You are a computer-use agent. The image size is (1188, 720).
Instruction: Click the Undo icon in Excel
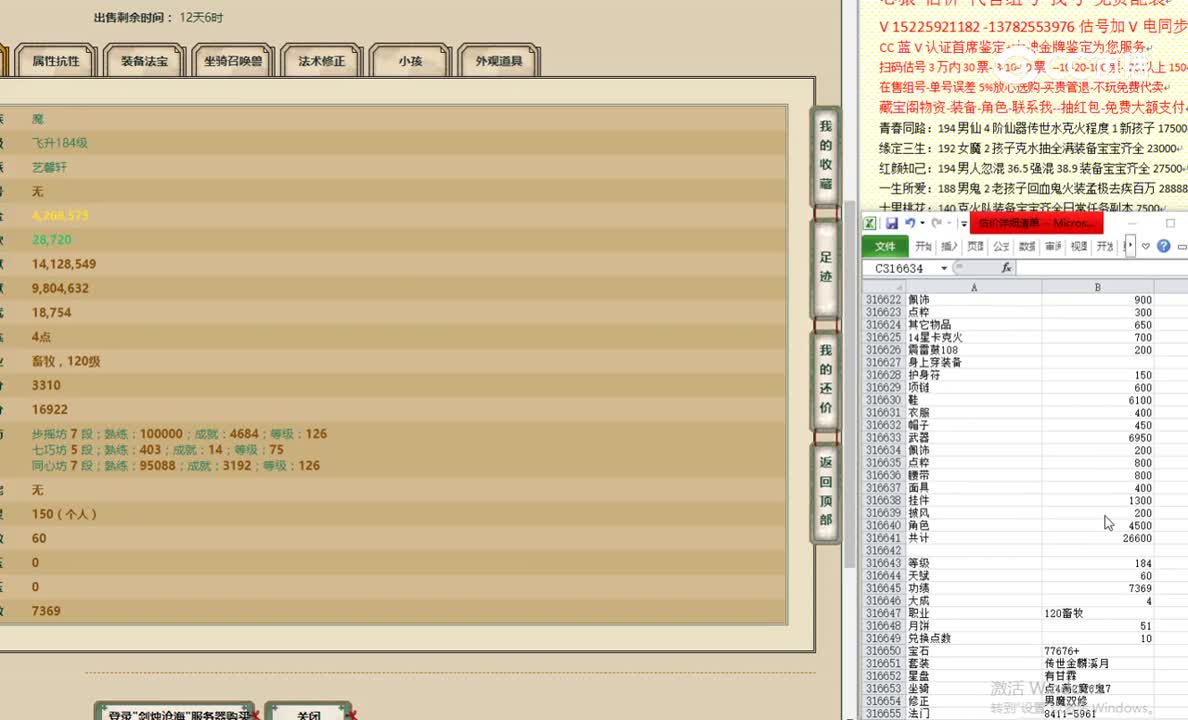[x=909, y=222]
